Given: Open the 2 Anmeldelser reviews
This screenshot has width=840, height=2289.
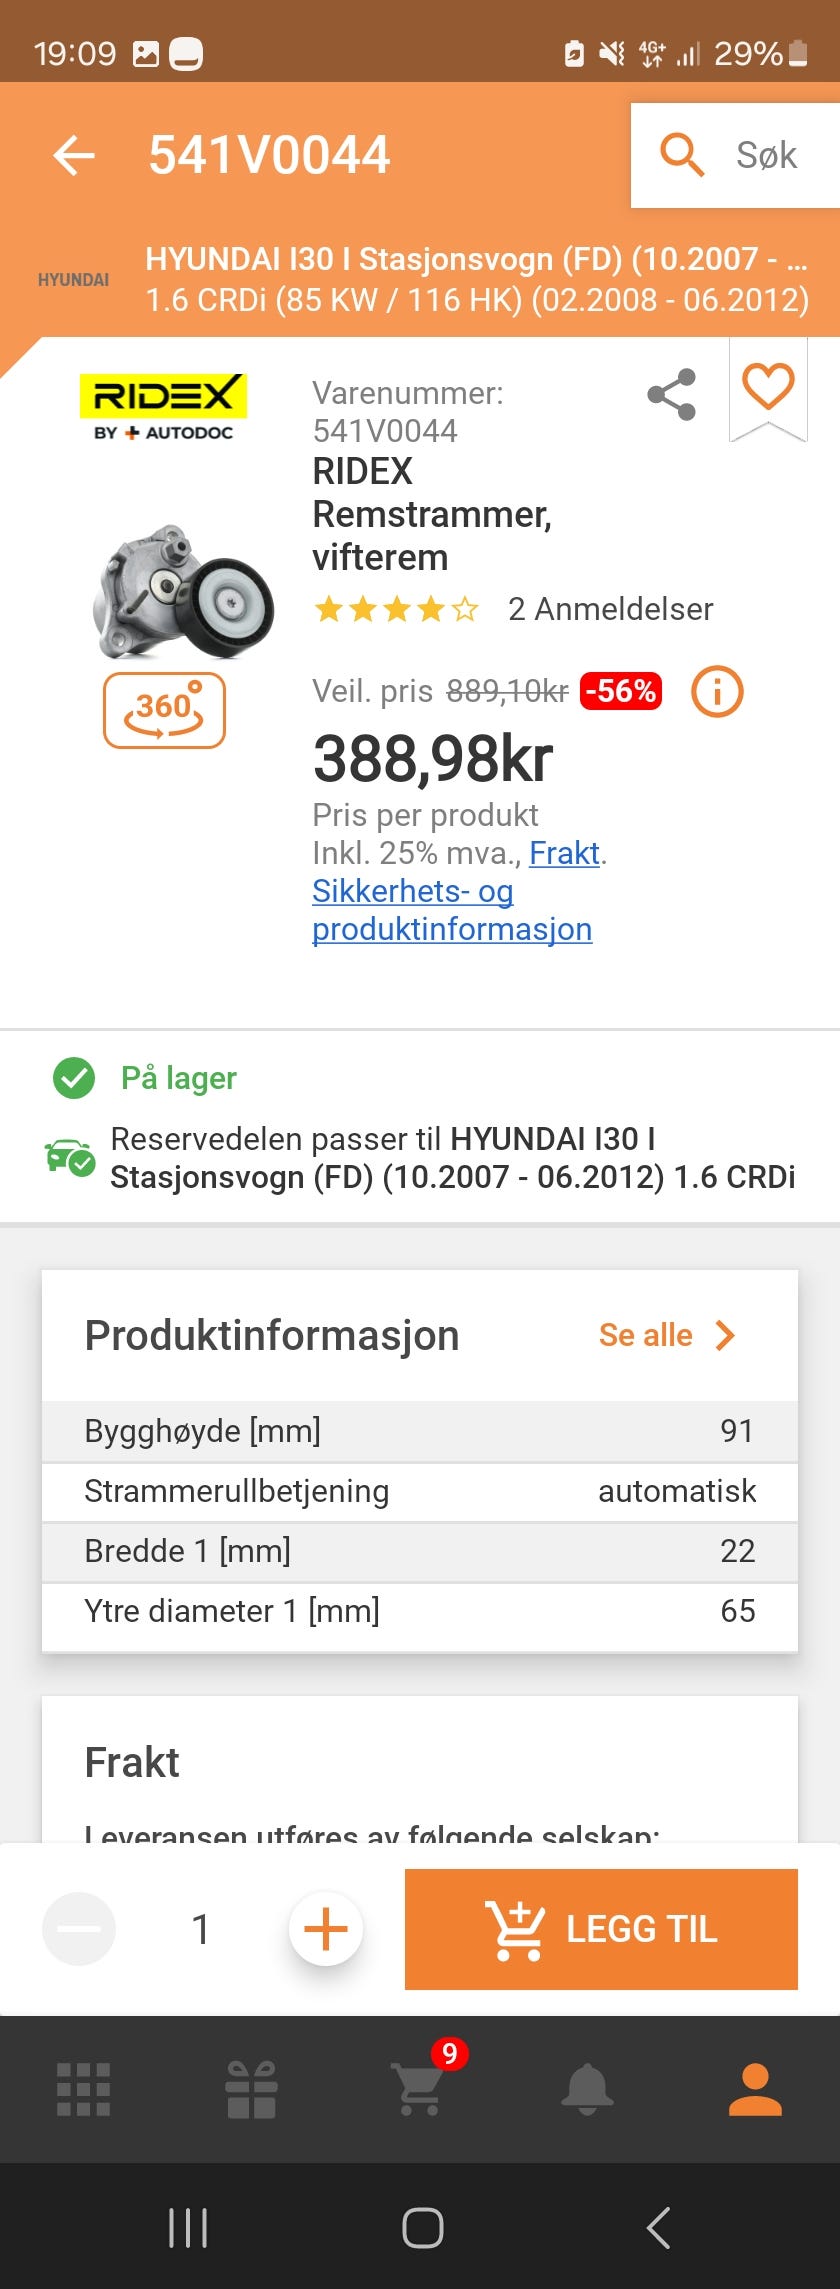Looking at the screenshot, I should [x=610, y=609].
